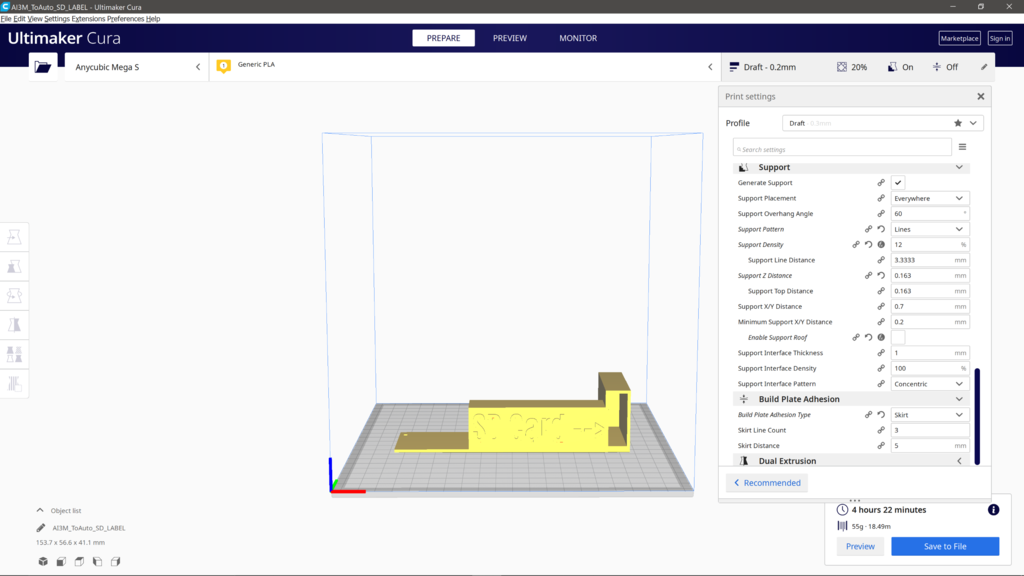This screenshot has height=576, width=1024.
Task: Click the Save to File button
Action: click(x=944, y=546)
